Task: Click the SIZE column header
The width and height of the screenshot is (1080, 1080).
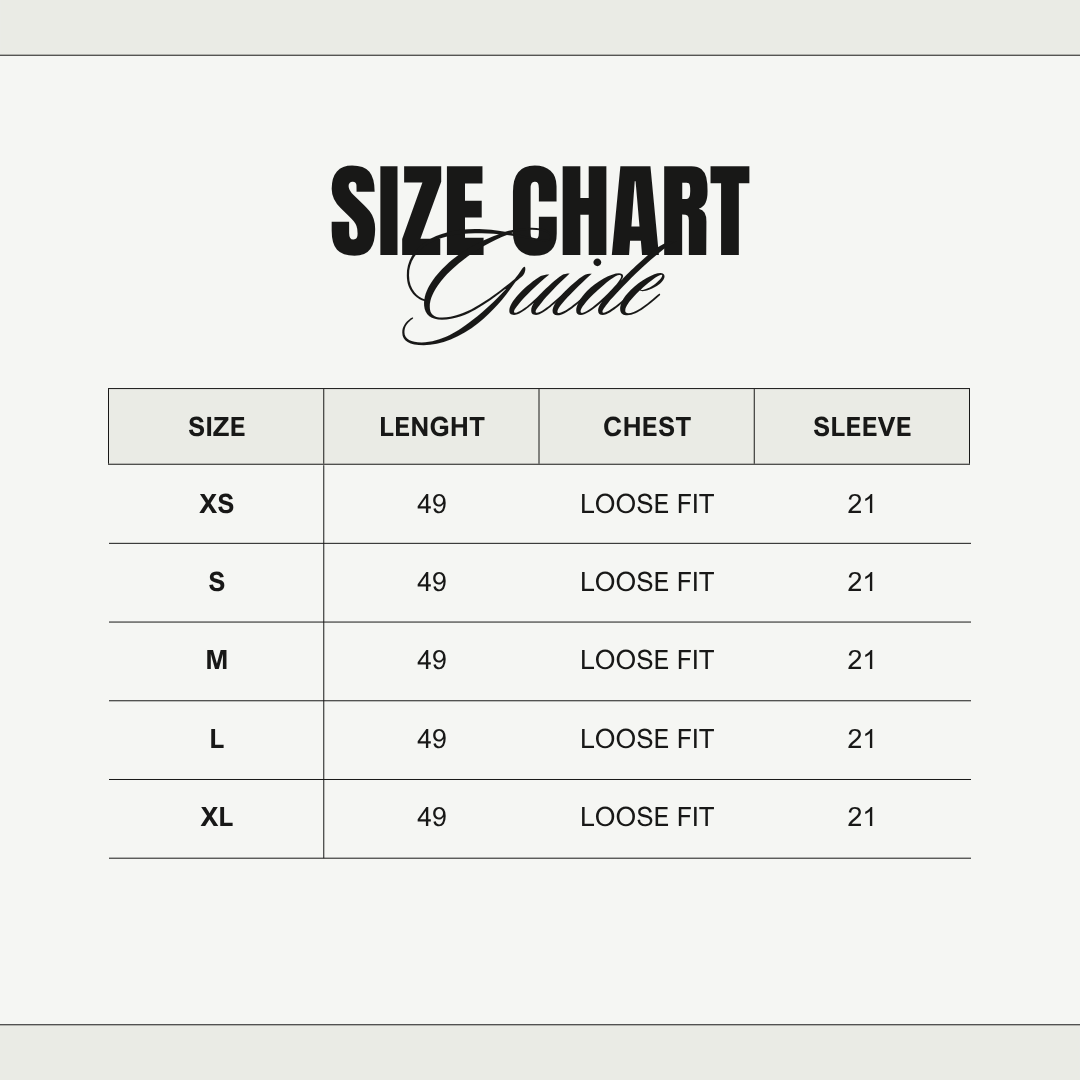Action: (x=216, y=427)
